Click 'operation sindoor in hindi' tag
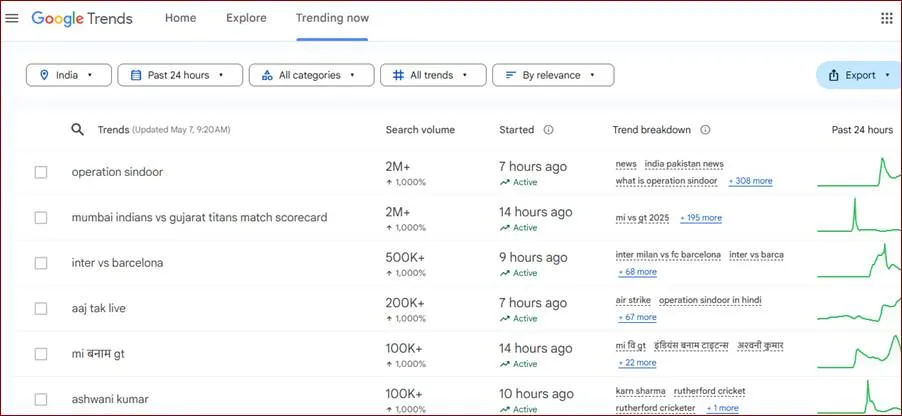This screenshot has height=416, width=902. [710, 300]
